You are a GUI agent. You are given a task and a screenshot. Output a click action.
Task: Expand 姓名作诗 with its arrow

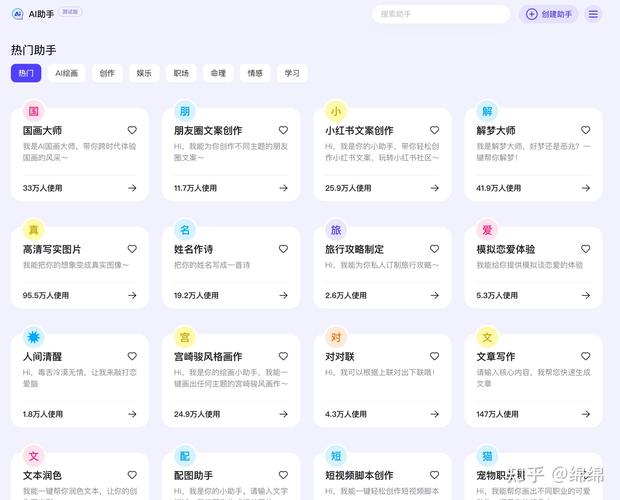click(283, 296)
